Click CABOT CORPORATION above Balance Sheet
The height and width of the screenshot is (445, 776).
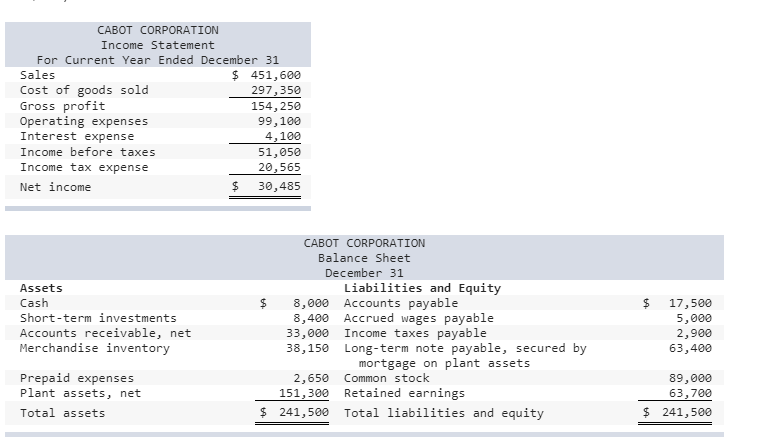[364, 243]
